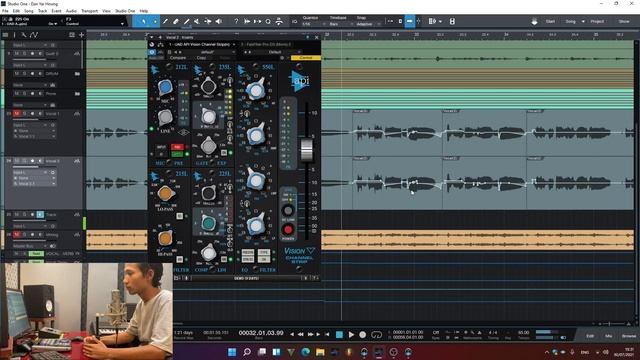640x360 pixels.
Task: Open the track list icon at top-left
Action: click(5, 35)
